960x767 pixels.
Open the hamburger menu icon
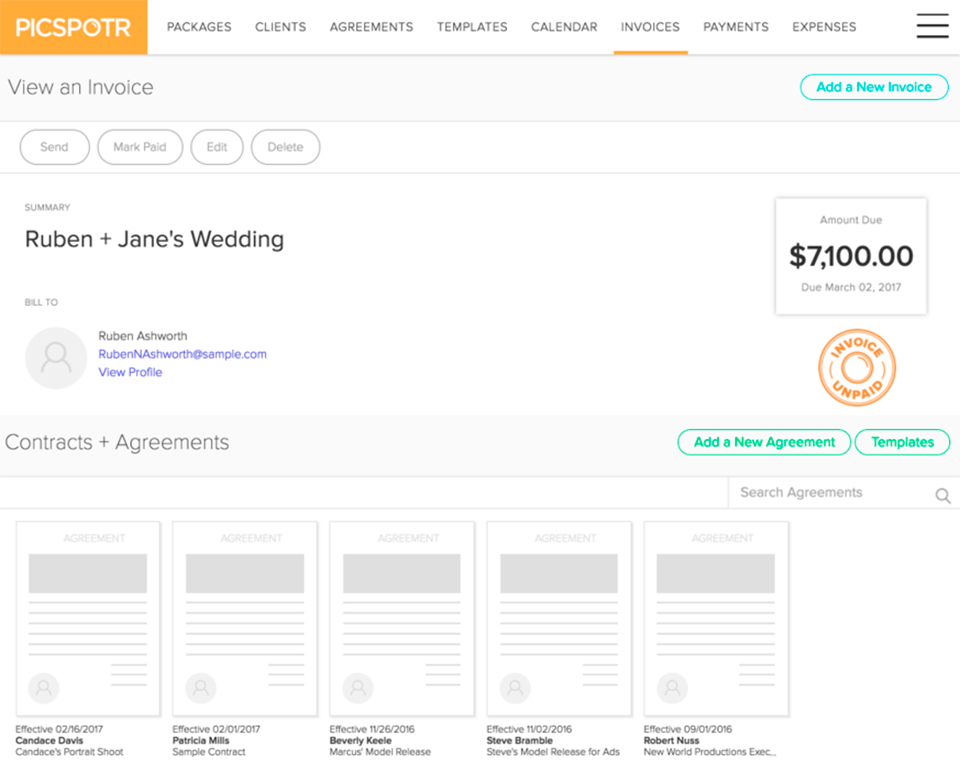932,27
